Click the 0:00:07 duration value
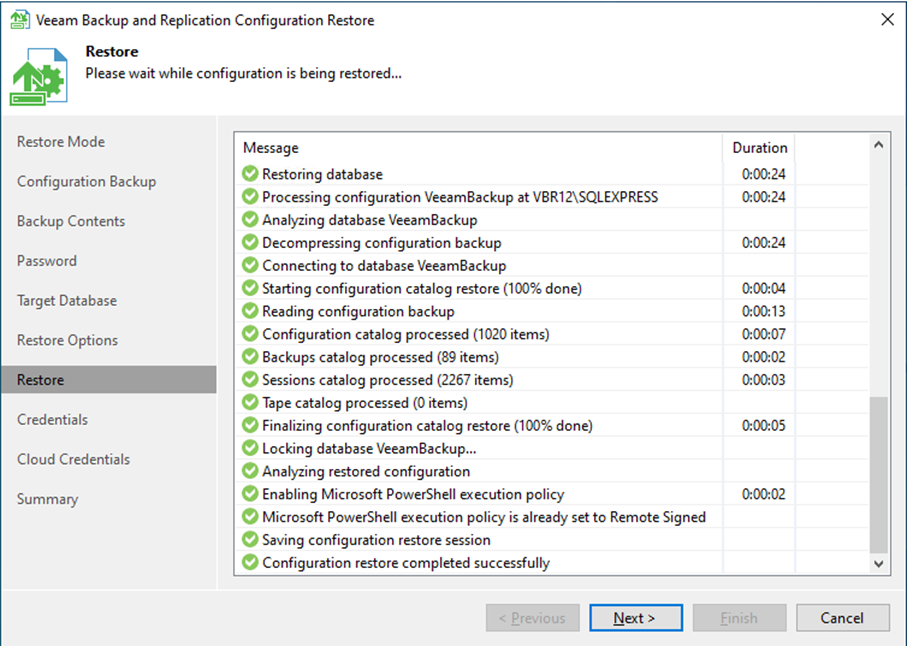This screenshot has width=907, height=646. [764, 334]
